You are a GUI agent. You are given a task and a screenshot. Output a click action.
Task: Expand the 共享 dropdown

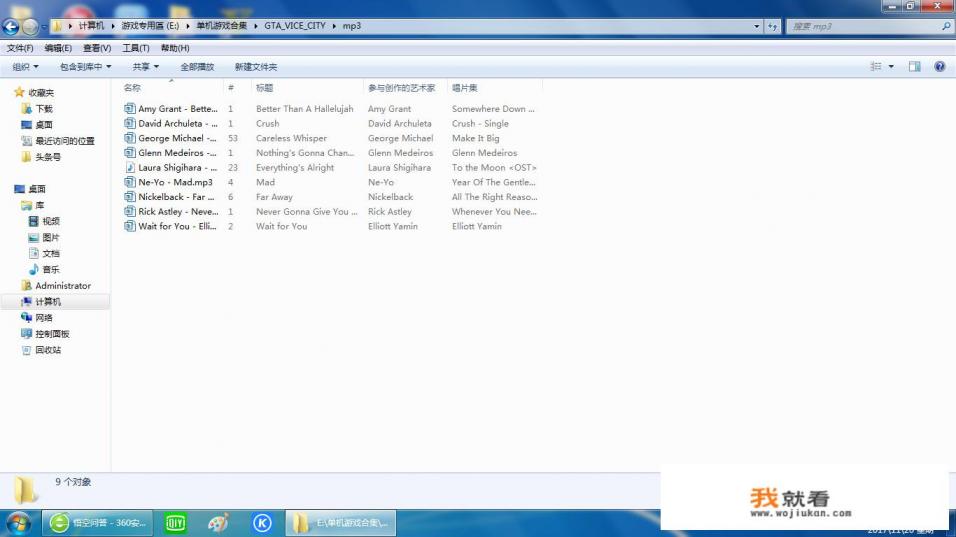point(145,67)
